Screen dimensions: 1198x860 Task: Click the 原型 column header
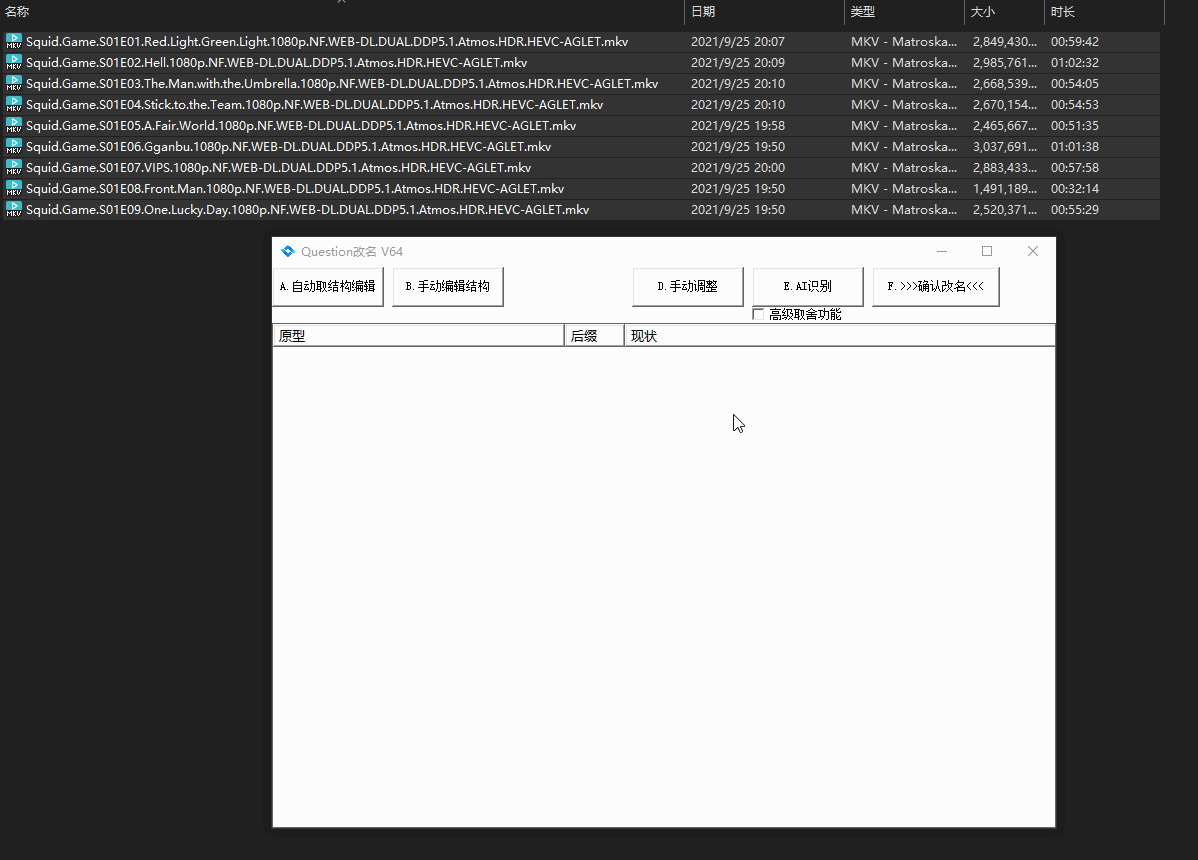click(419, 335)
